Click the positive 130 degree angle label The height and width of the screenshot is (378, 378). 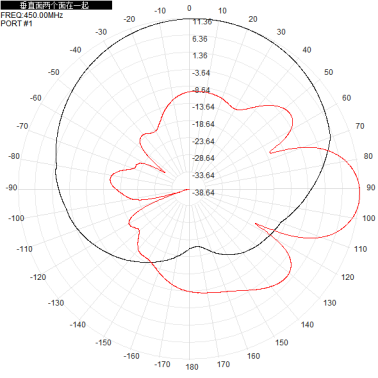click(329, 303)
